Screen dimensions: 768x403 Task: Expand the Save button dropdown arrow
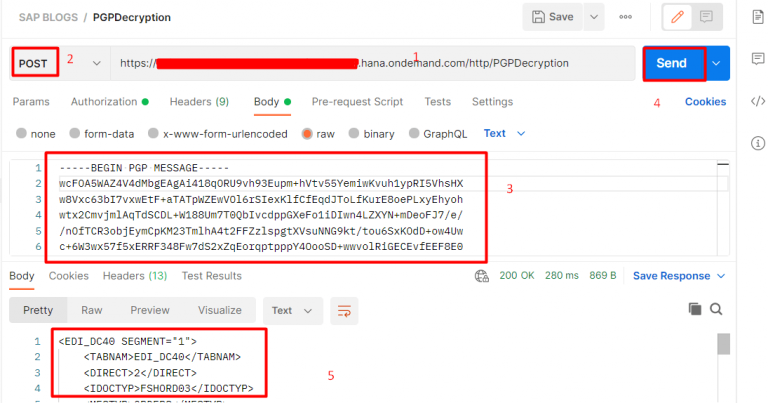594,17
